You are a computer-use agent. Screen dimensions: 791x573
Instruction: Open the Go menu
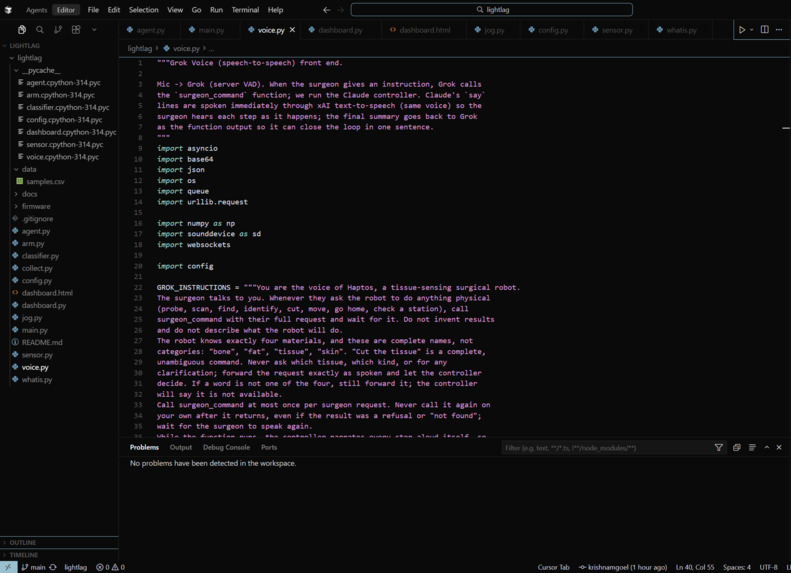[196, 10]
